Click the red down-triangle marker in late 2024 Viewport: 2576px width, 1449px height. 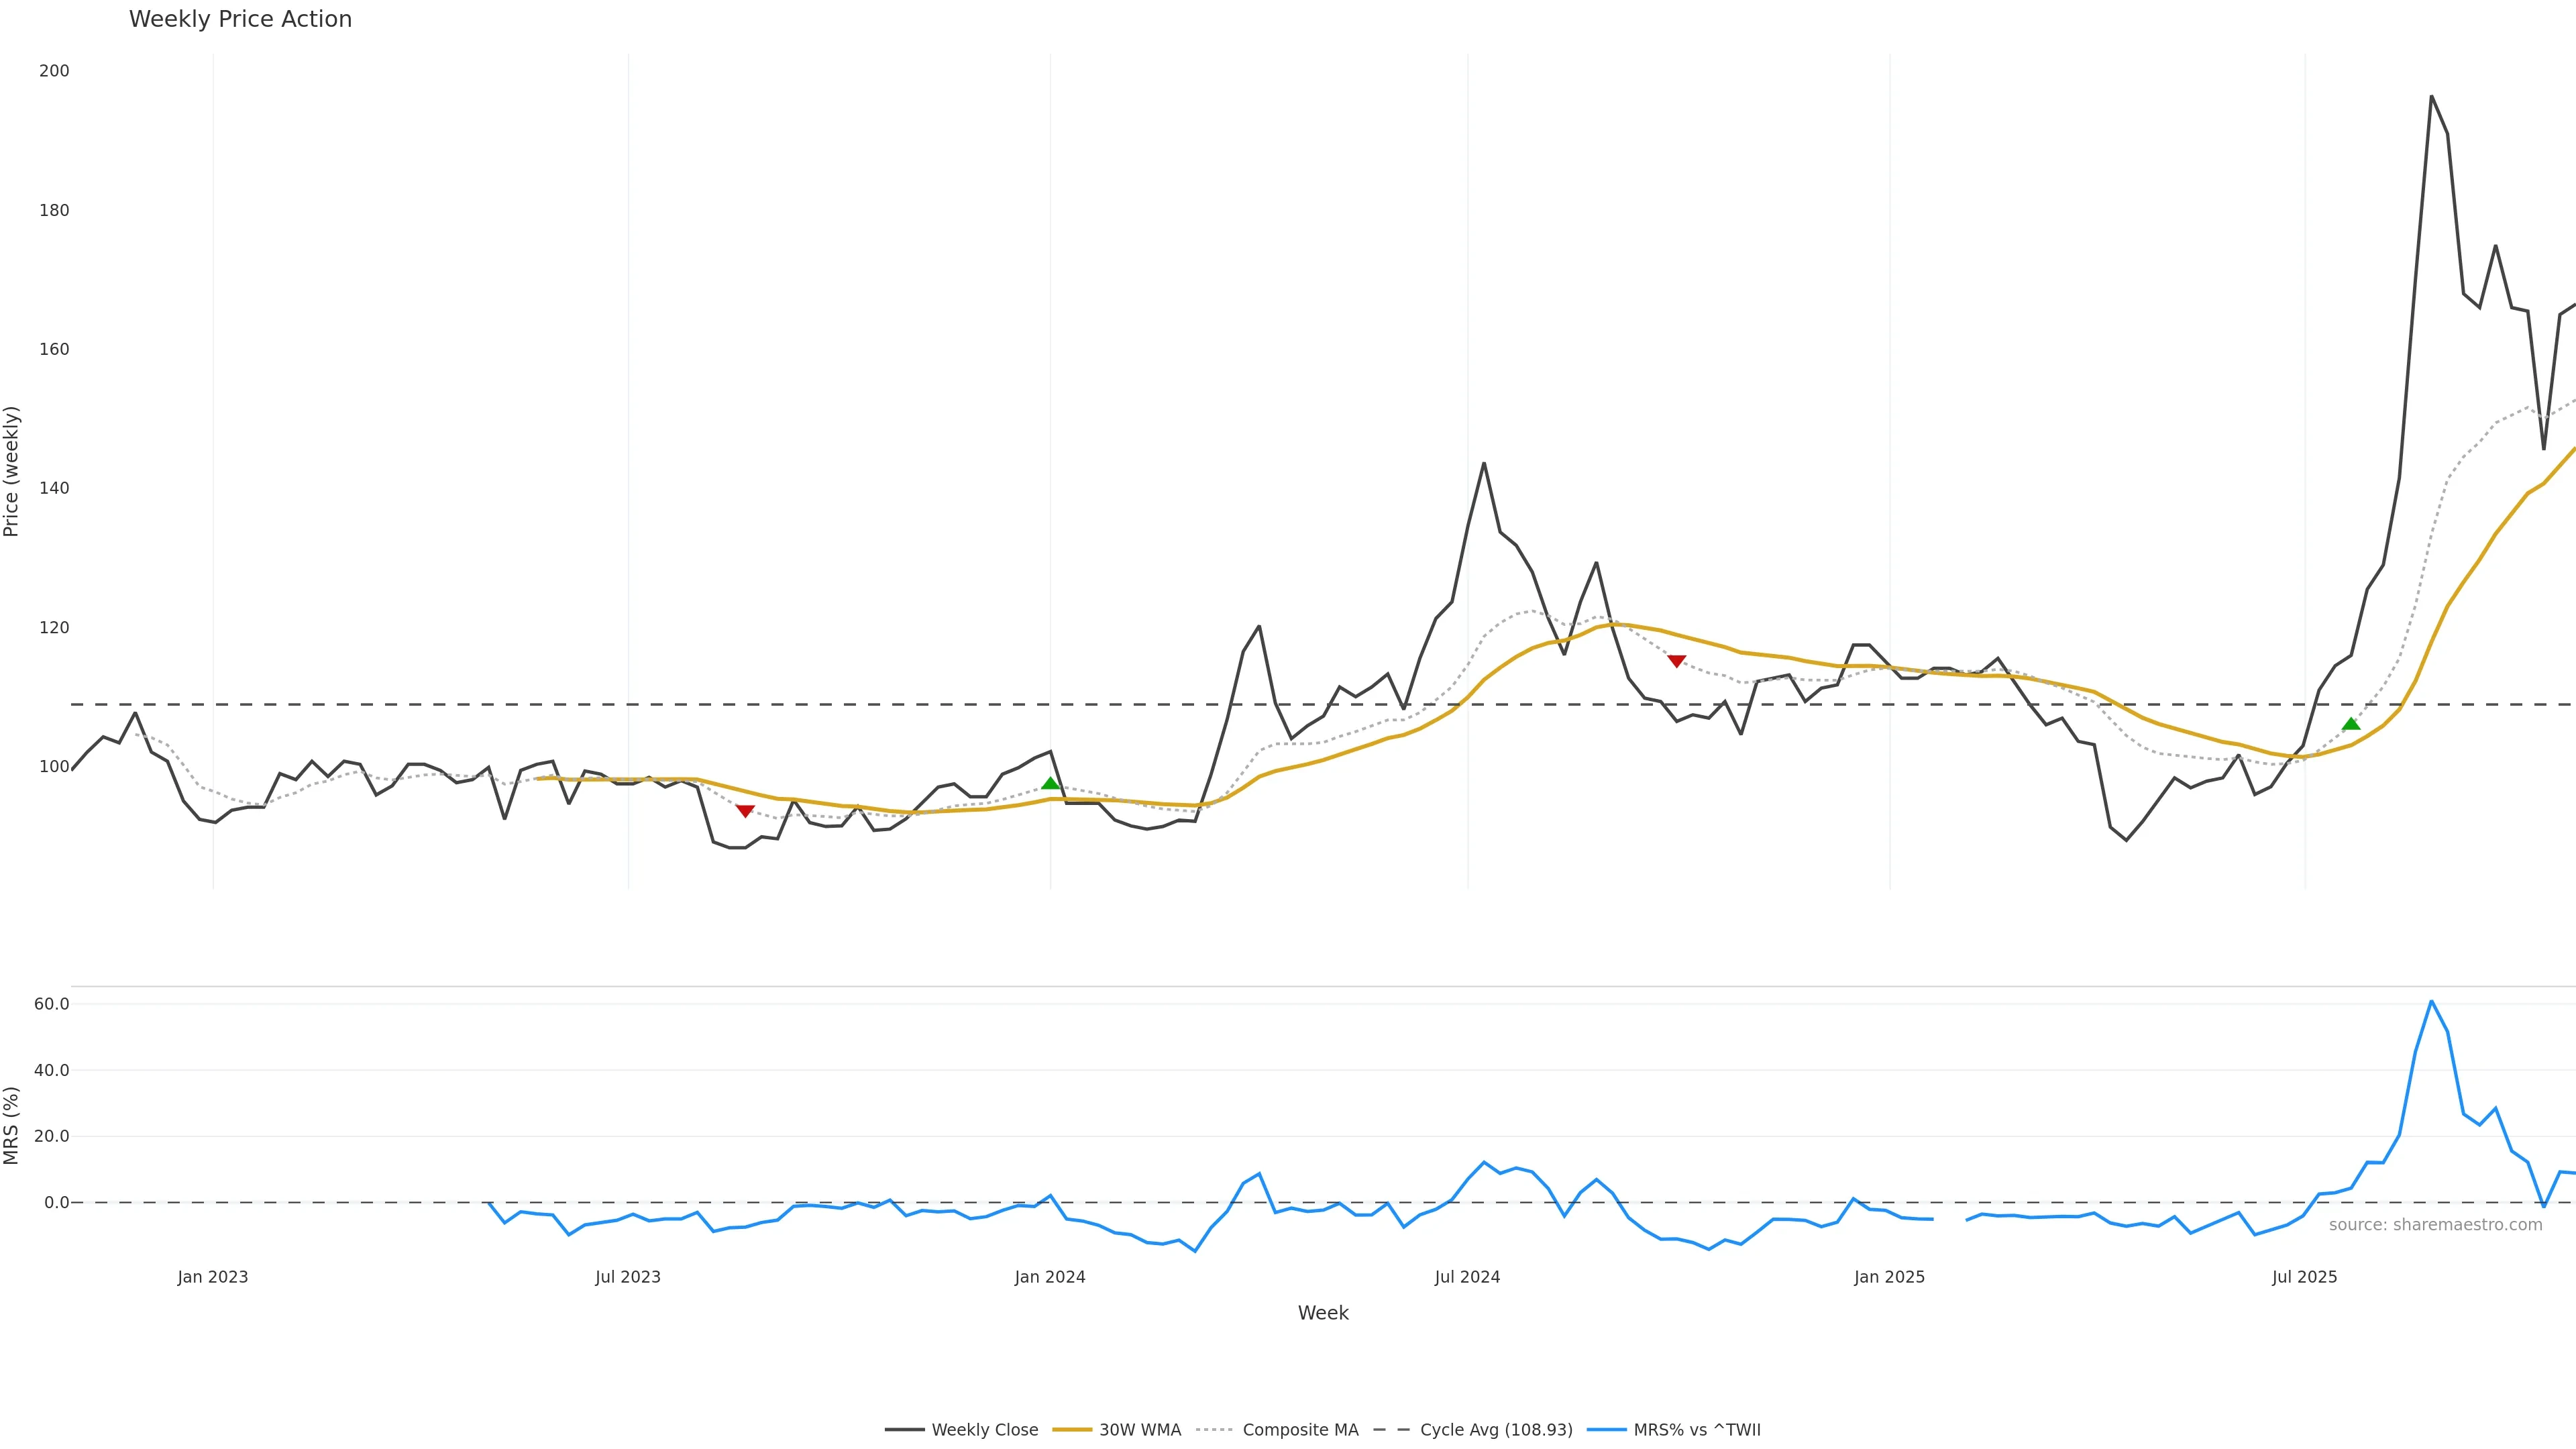coord(1677,660)
